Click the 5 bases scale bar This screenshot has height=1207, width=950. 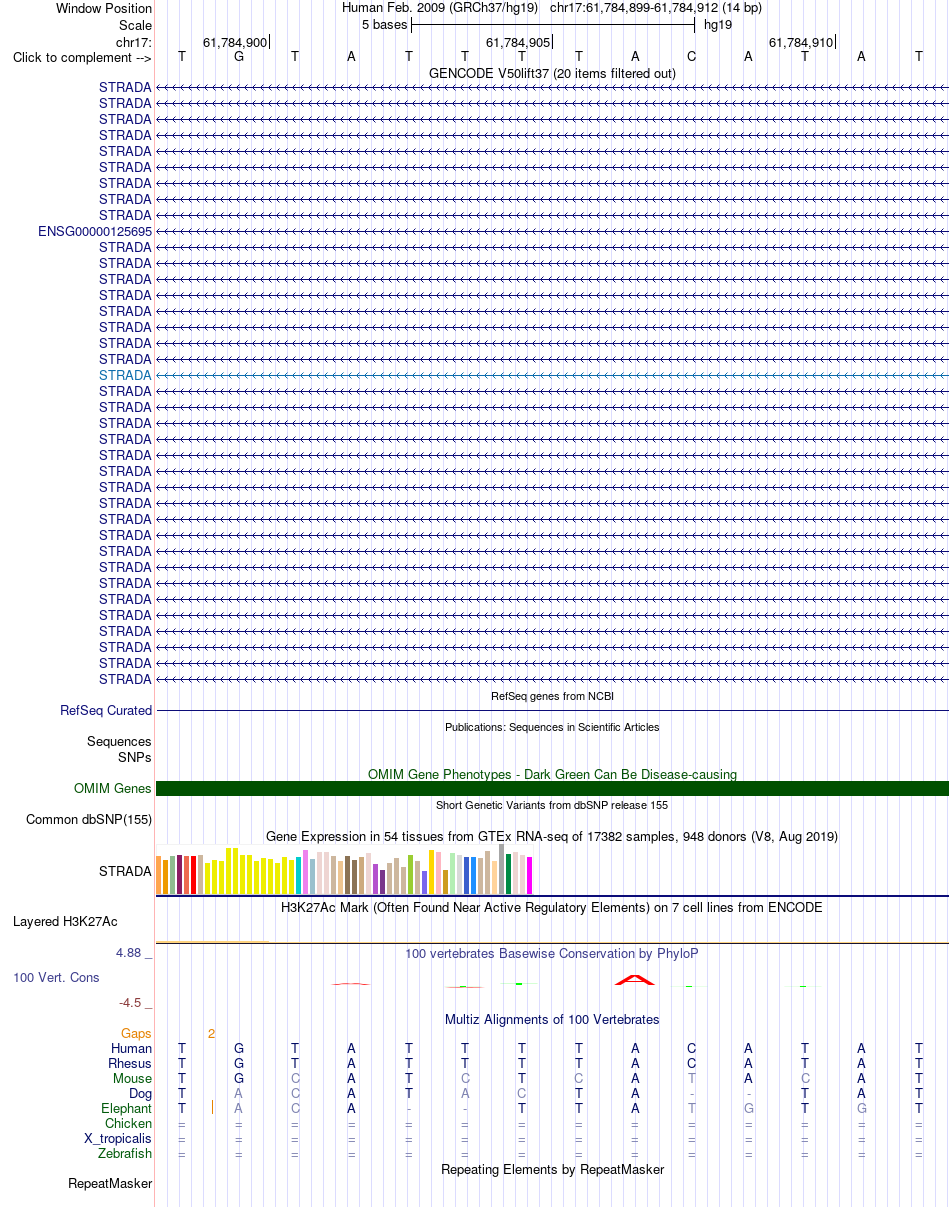click(x=553, y=24)
